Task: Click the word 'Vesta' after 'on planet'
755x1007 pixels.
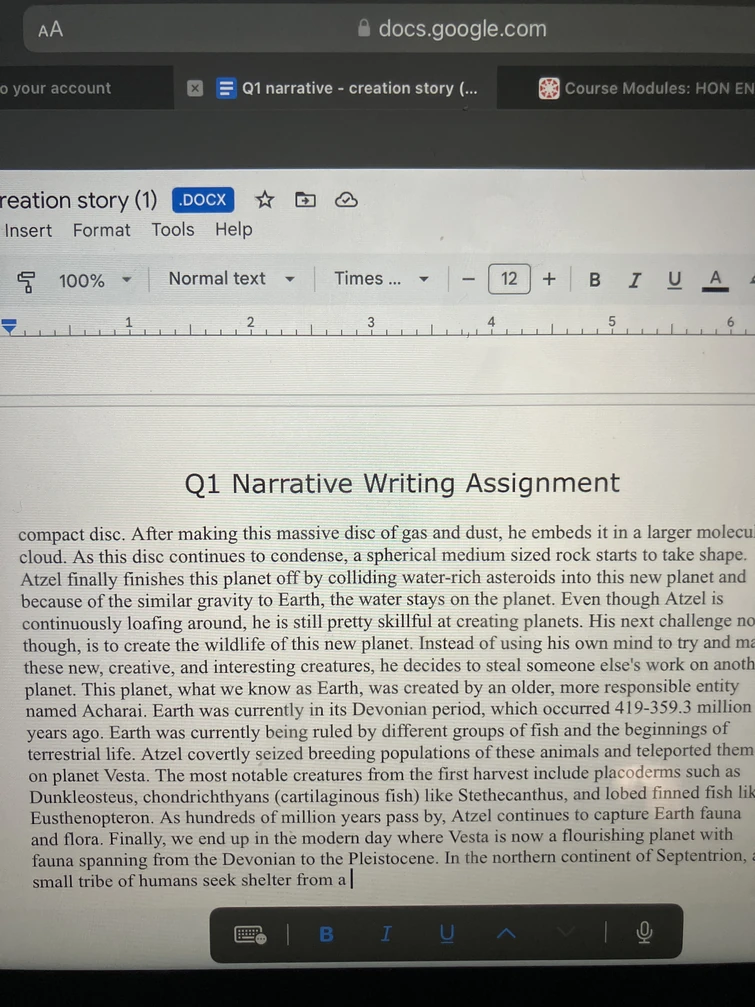Action: [x=126, y=776]
